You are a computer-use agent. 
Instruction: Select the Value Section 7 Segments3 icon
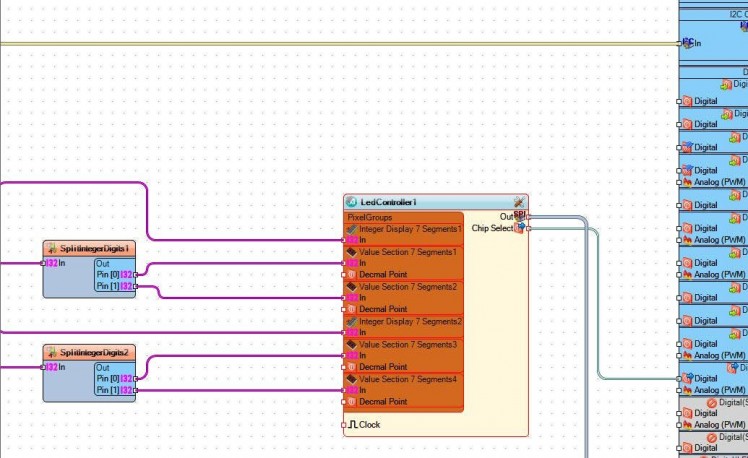(x=352, y=344)
